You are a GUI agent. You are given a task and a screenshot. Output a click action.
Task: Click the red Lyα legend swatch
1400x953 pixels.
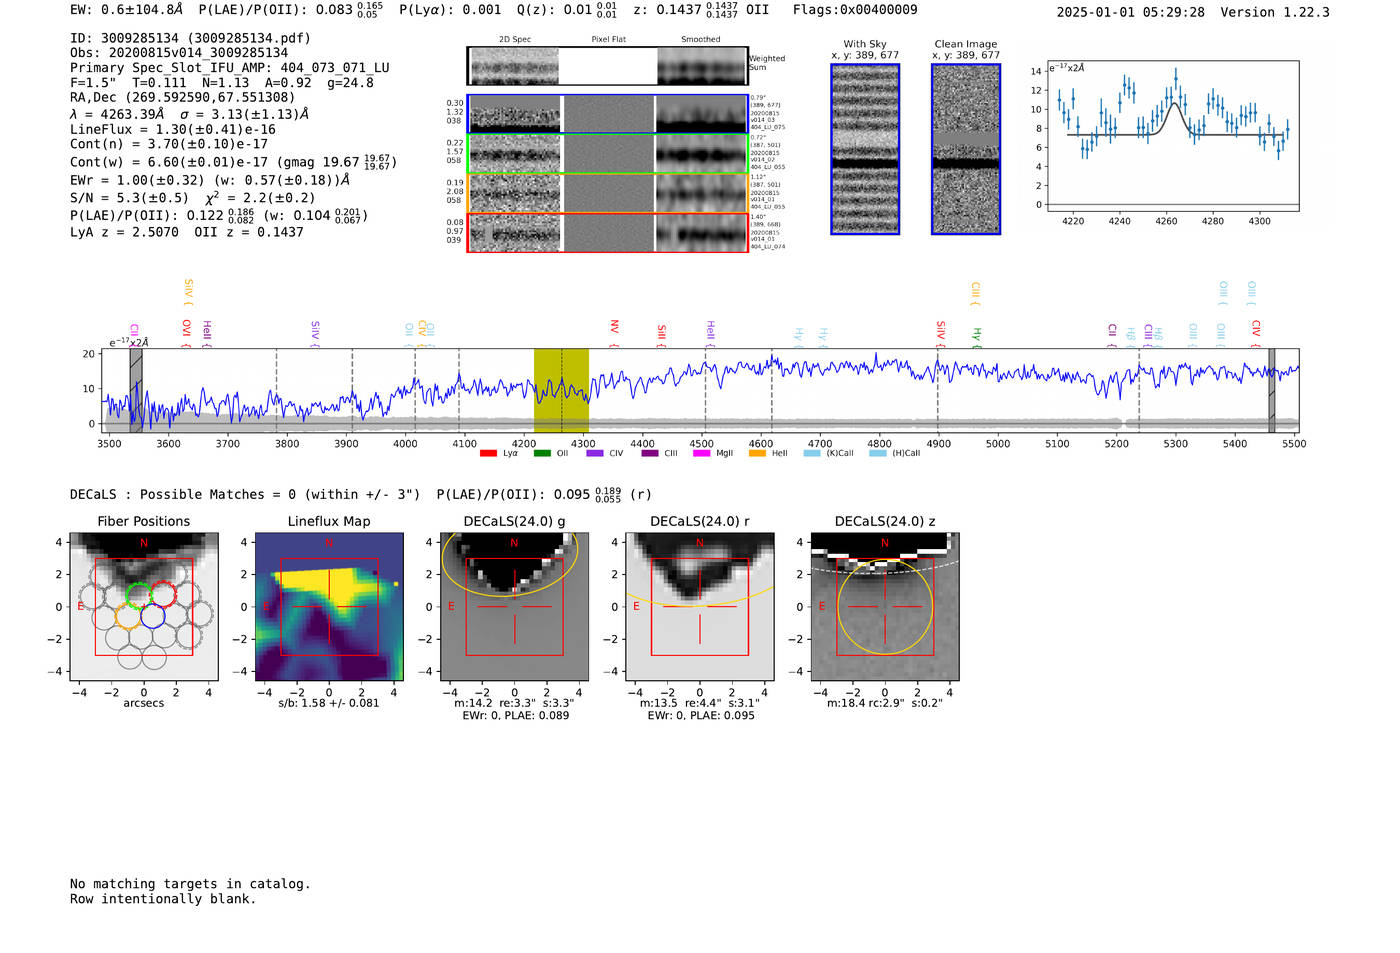[x=488, y=453]
